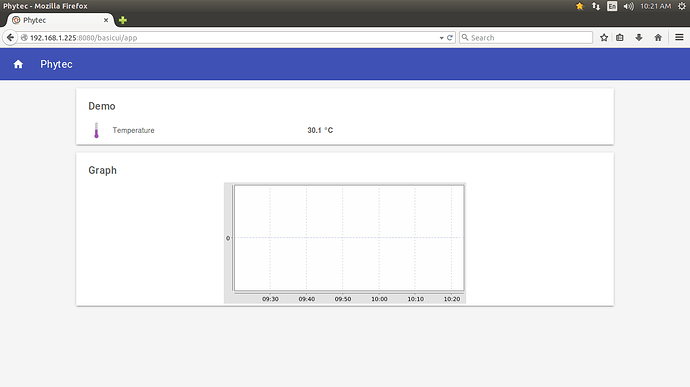Viewport: 690px width, 387px height.
Task: Click the Demo section heading
Action: tap(102, 106)
